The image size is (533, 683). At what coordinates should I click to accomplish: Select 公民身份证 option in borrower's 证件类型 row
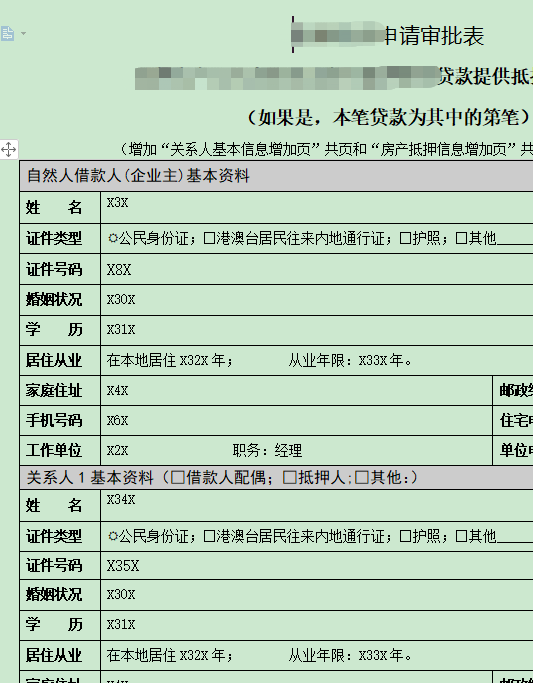click(113, 238)
